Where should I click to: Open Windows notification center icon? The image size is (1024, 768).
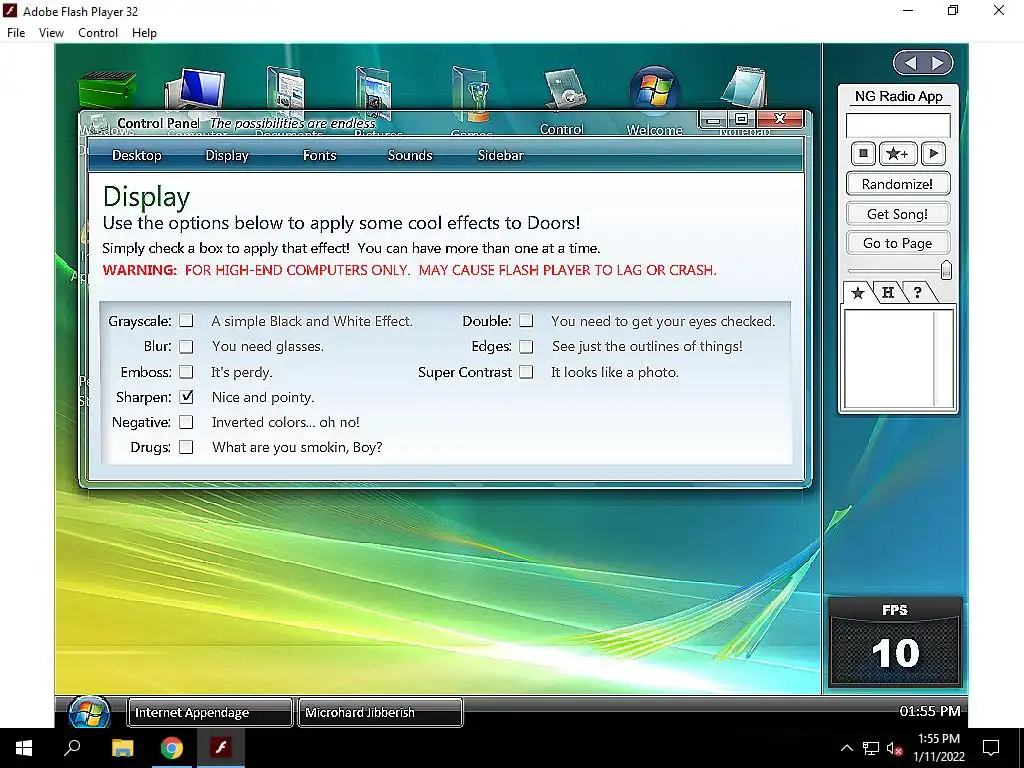tap(991, 748)
